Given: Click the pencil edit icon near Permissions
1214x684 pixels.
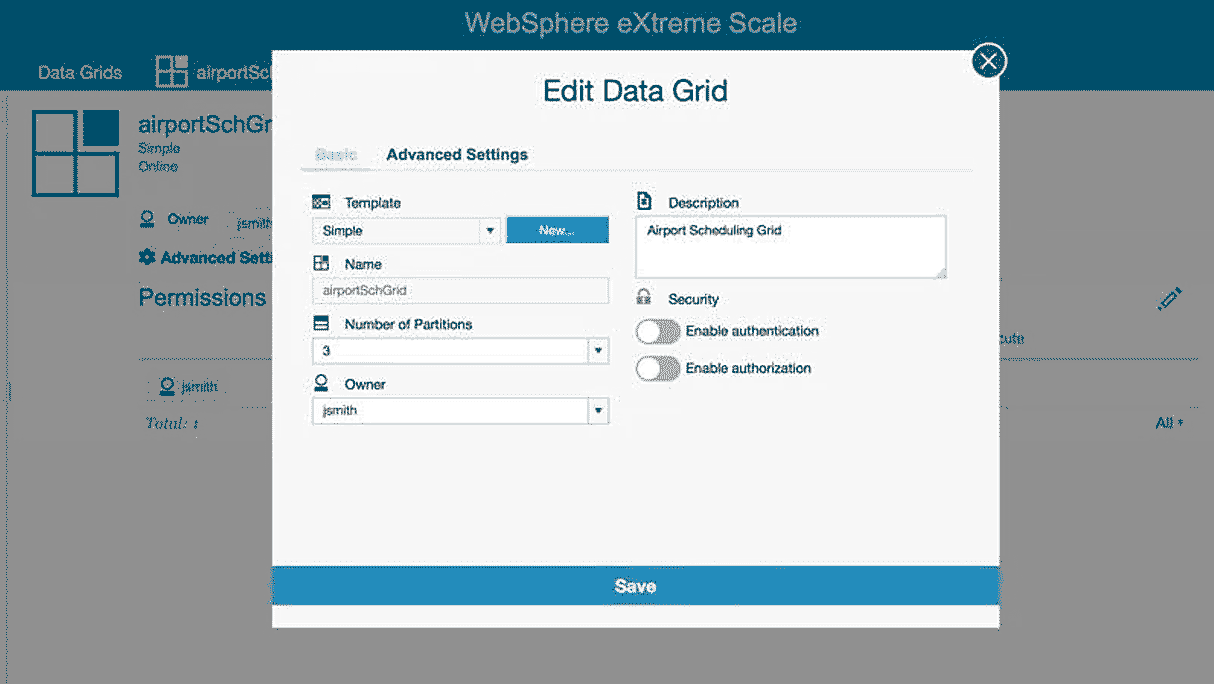Looking at the screenshot, I should coord(1169,298).
